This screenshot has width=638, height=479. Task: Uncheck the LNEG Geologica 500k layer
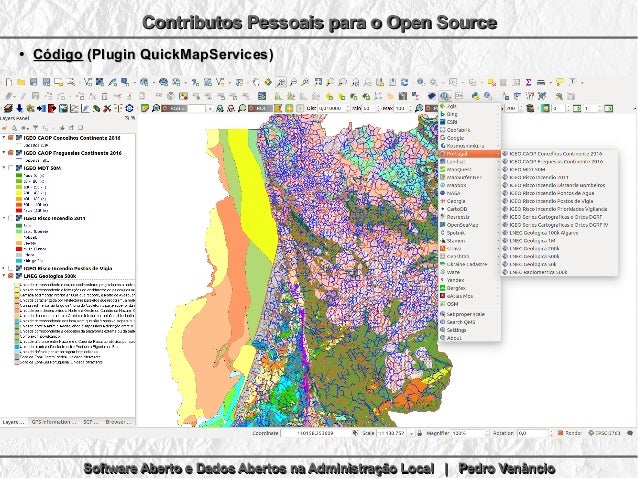tap(11, 276)
